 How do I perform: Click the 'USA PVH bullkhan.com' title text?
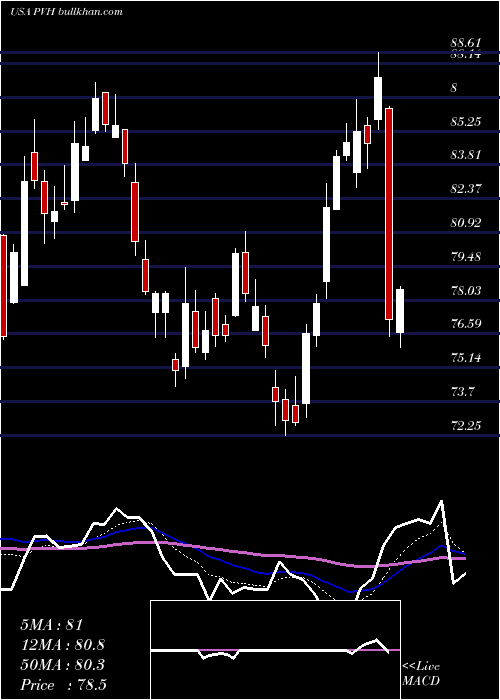tap(66, 11)
